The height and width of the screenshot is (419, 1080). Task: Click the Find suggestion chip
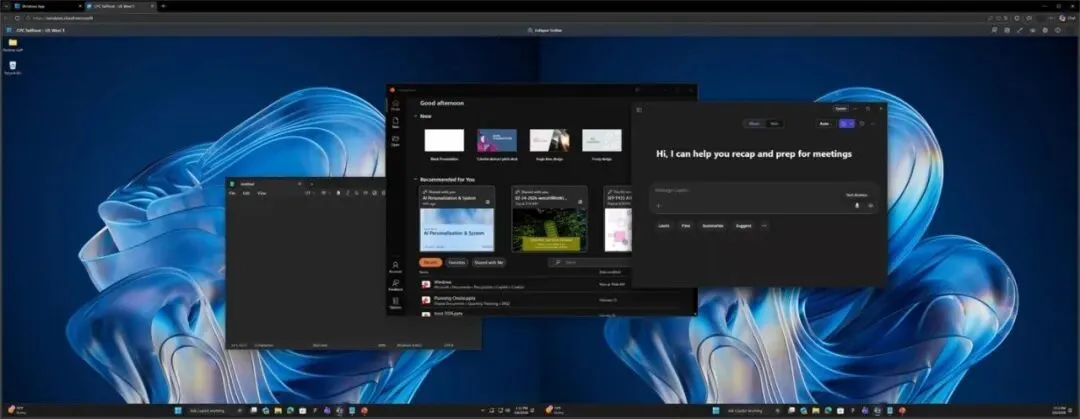click(685, 225)
